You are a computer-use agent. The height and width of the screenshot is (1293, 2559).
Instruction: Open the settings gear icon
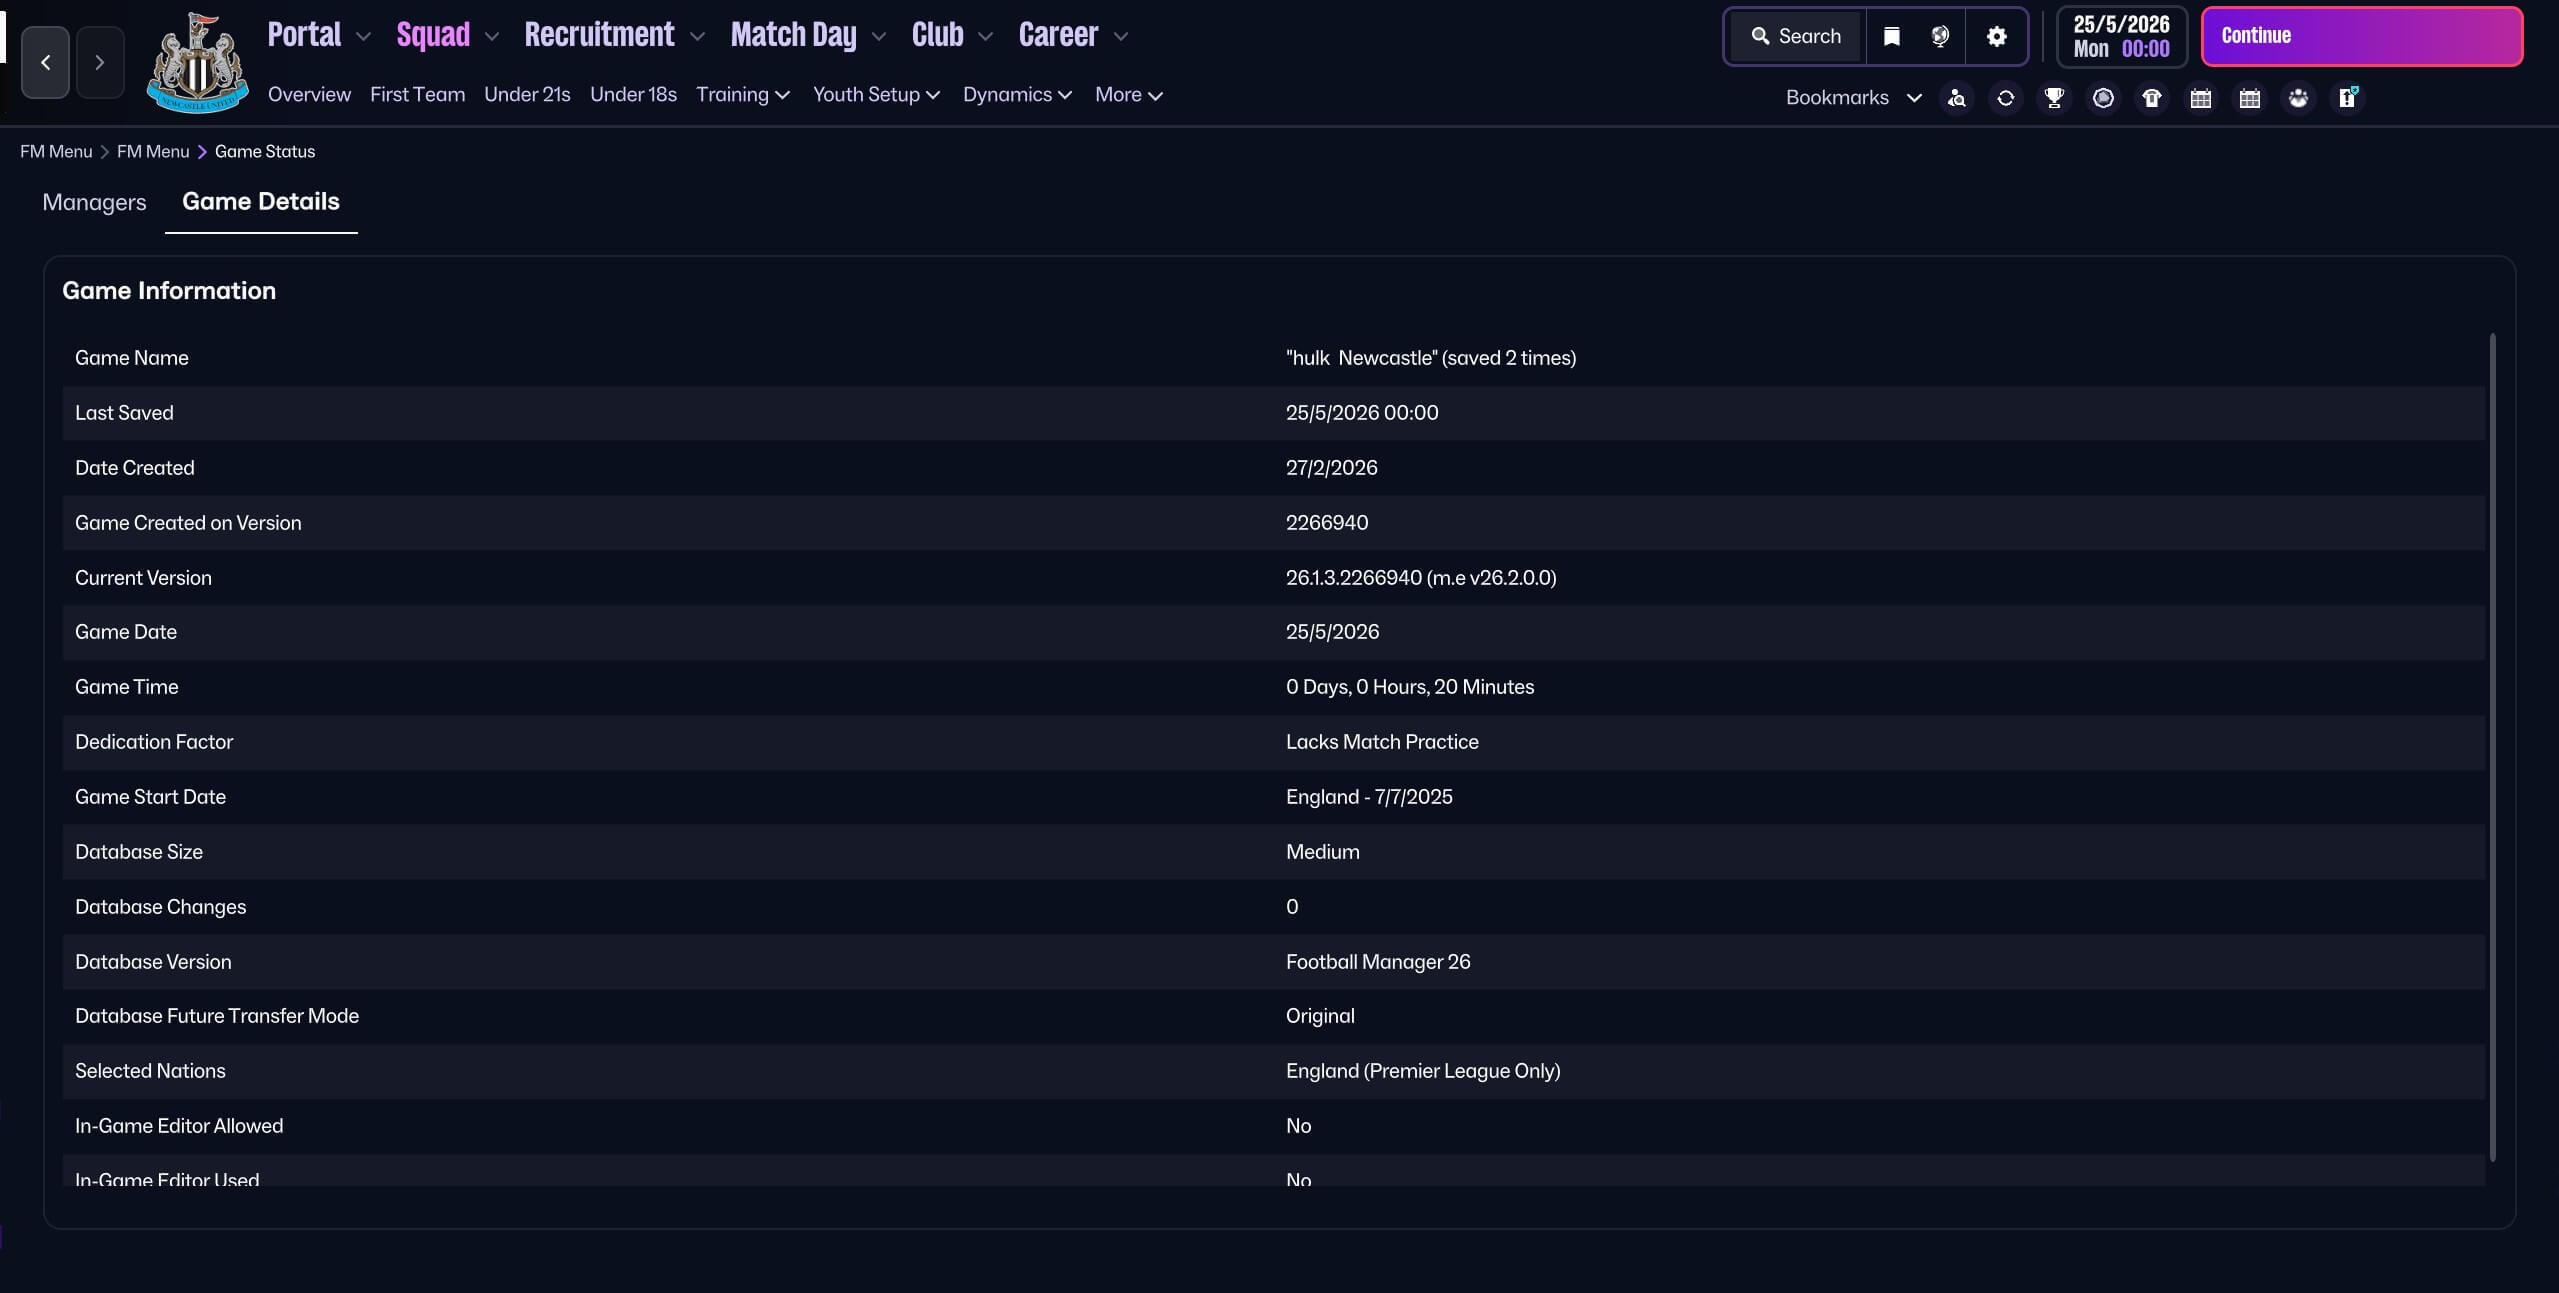point(1996,37)
